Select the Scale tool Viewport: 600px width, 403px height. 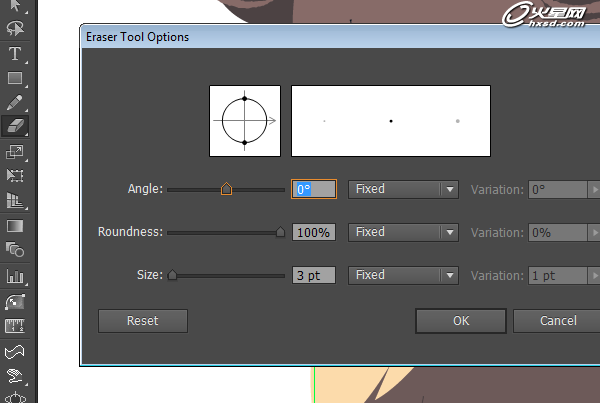pos(15,152)
